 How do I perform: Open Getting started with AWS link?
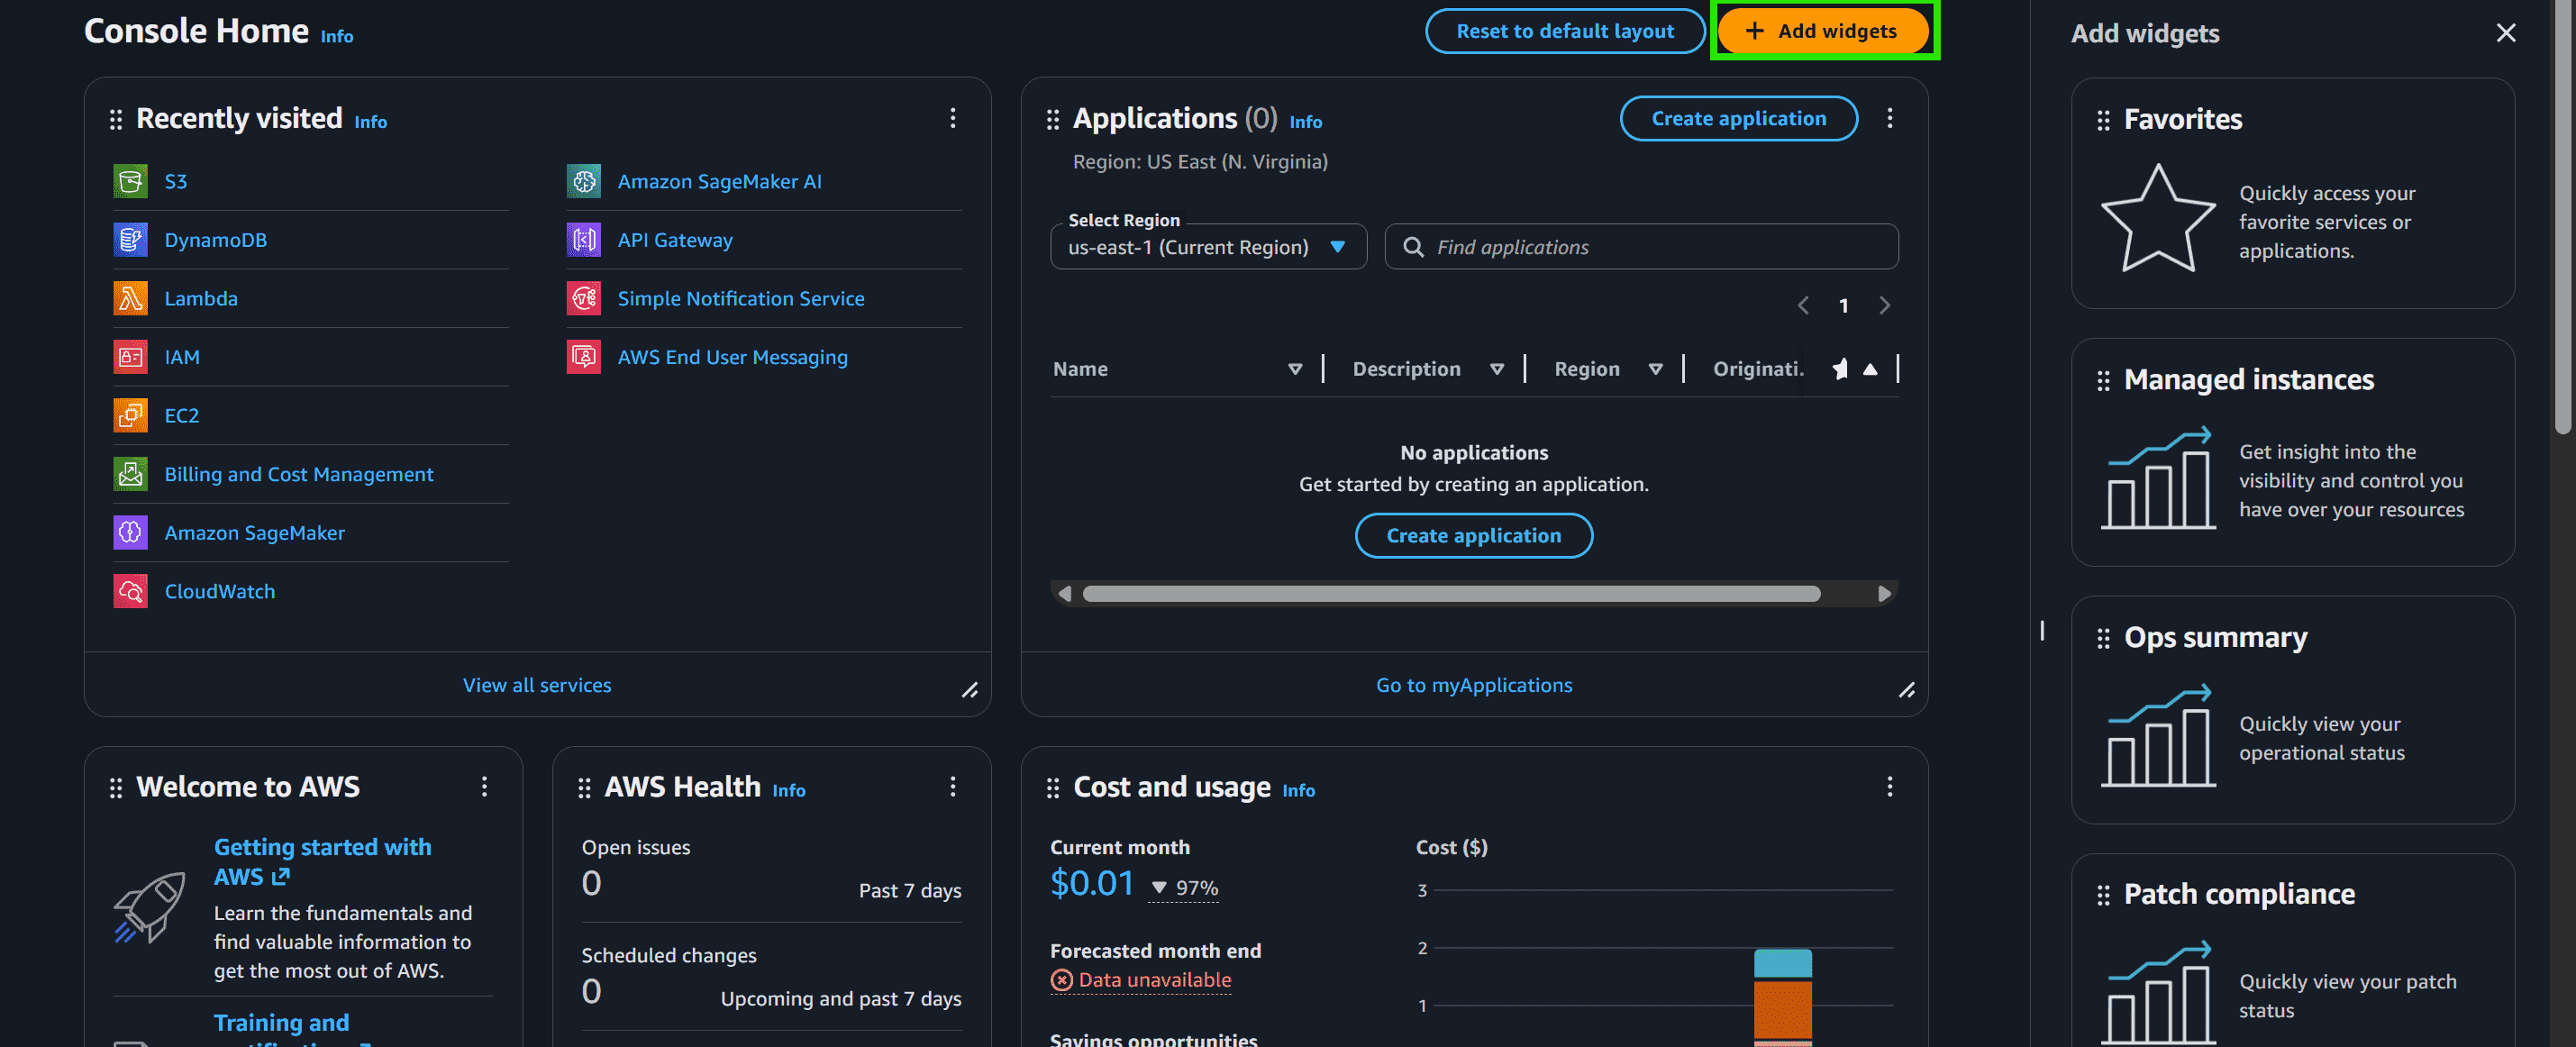[x=322, y=862]
